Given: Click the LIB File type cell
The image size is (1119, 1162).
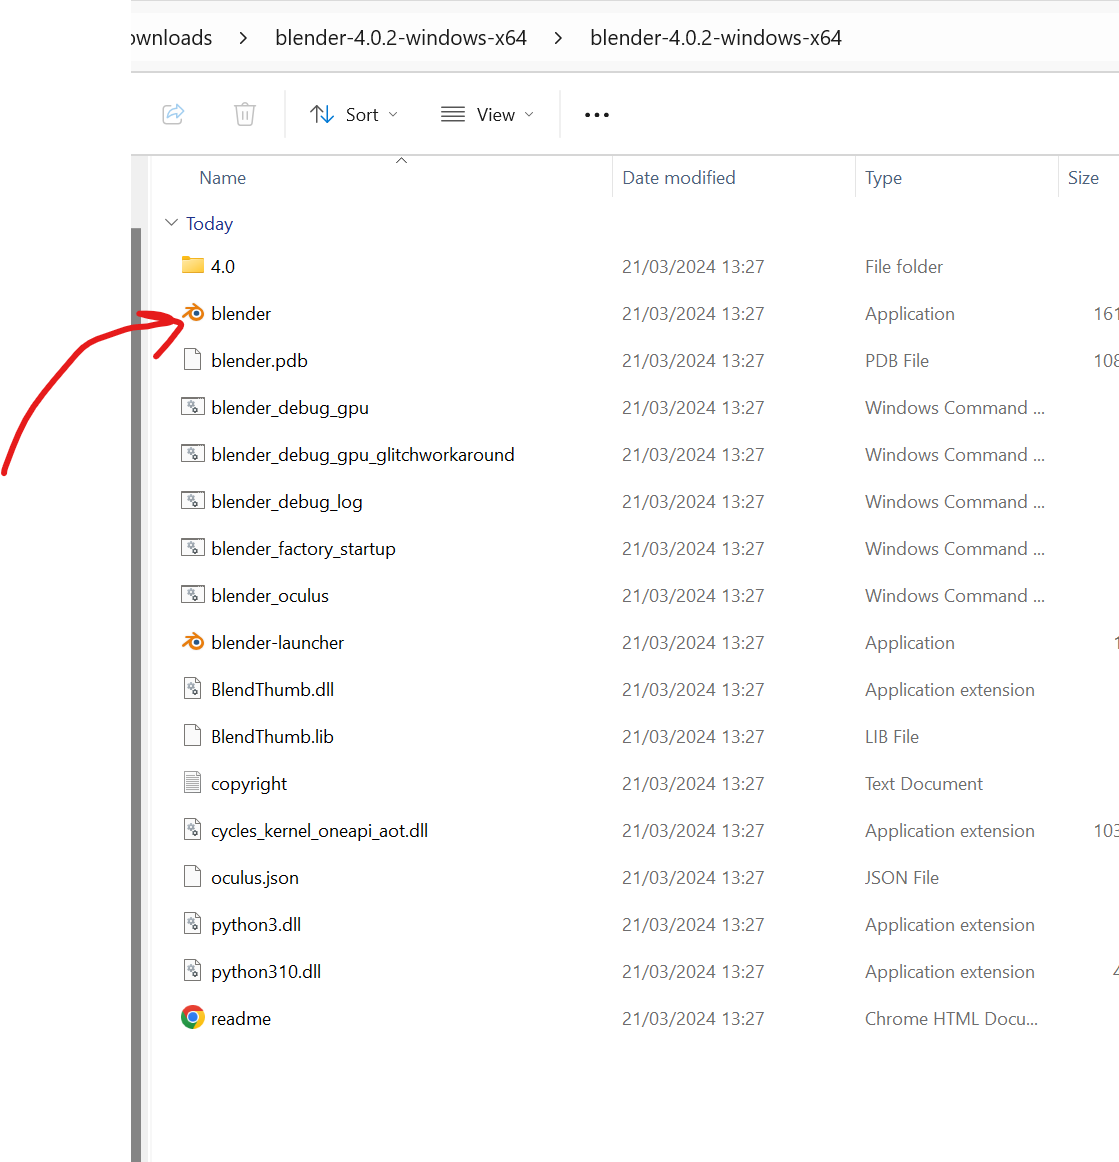Looking at the screenshot, I should coord(891,737).
